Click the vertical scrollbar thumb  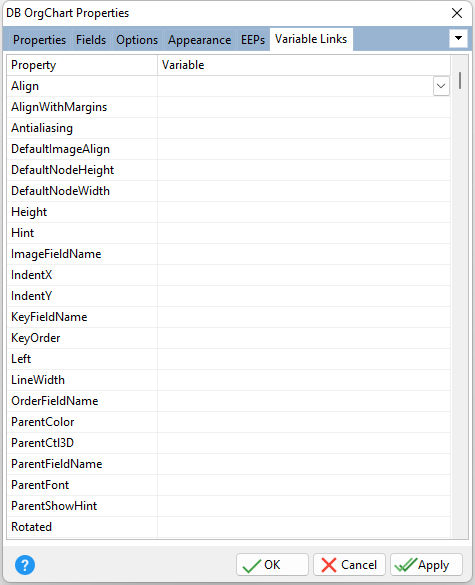click(460, 81)
